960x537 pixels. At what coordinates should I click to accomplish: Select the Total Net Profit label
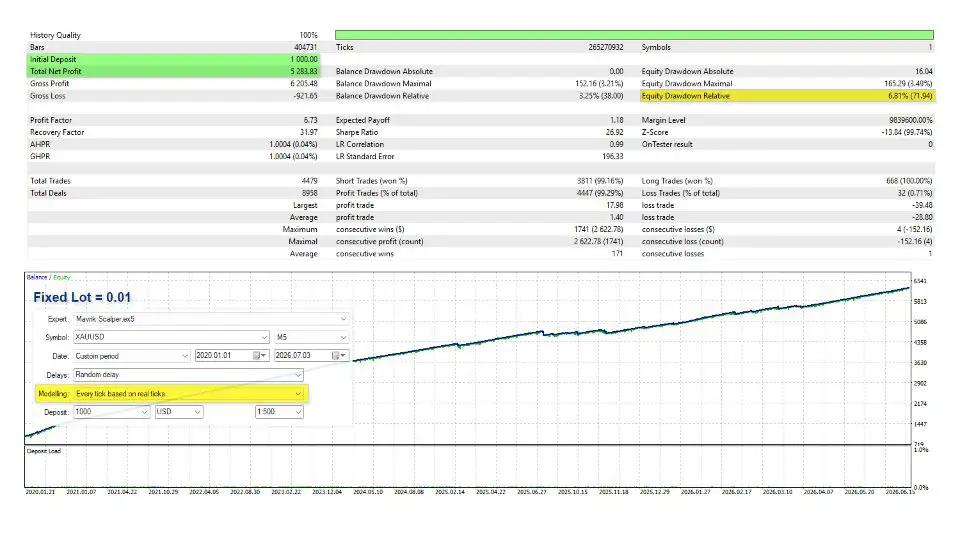56,72
